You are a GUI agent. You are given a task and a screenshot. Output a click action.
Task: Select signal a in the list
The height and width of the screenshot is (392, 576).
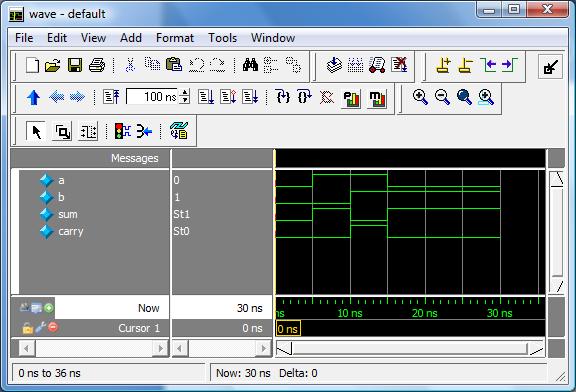tap(61, 180)
